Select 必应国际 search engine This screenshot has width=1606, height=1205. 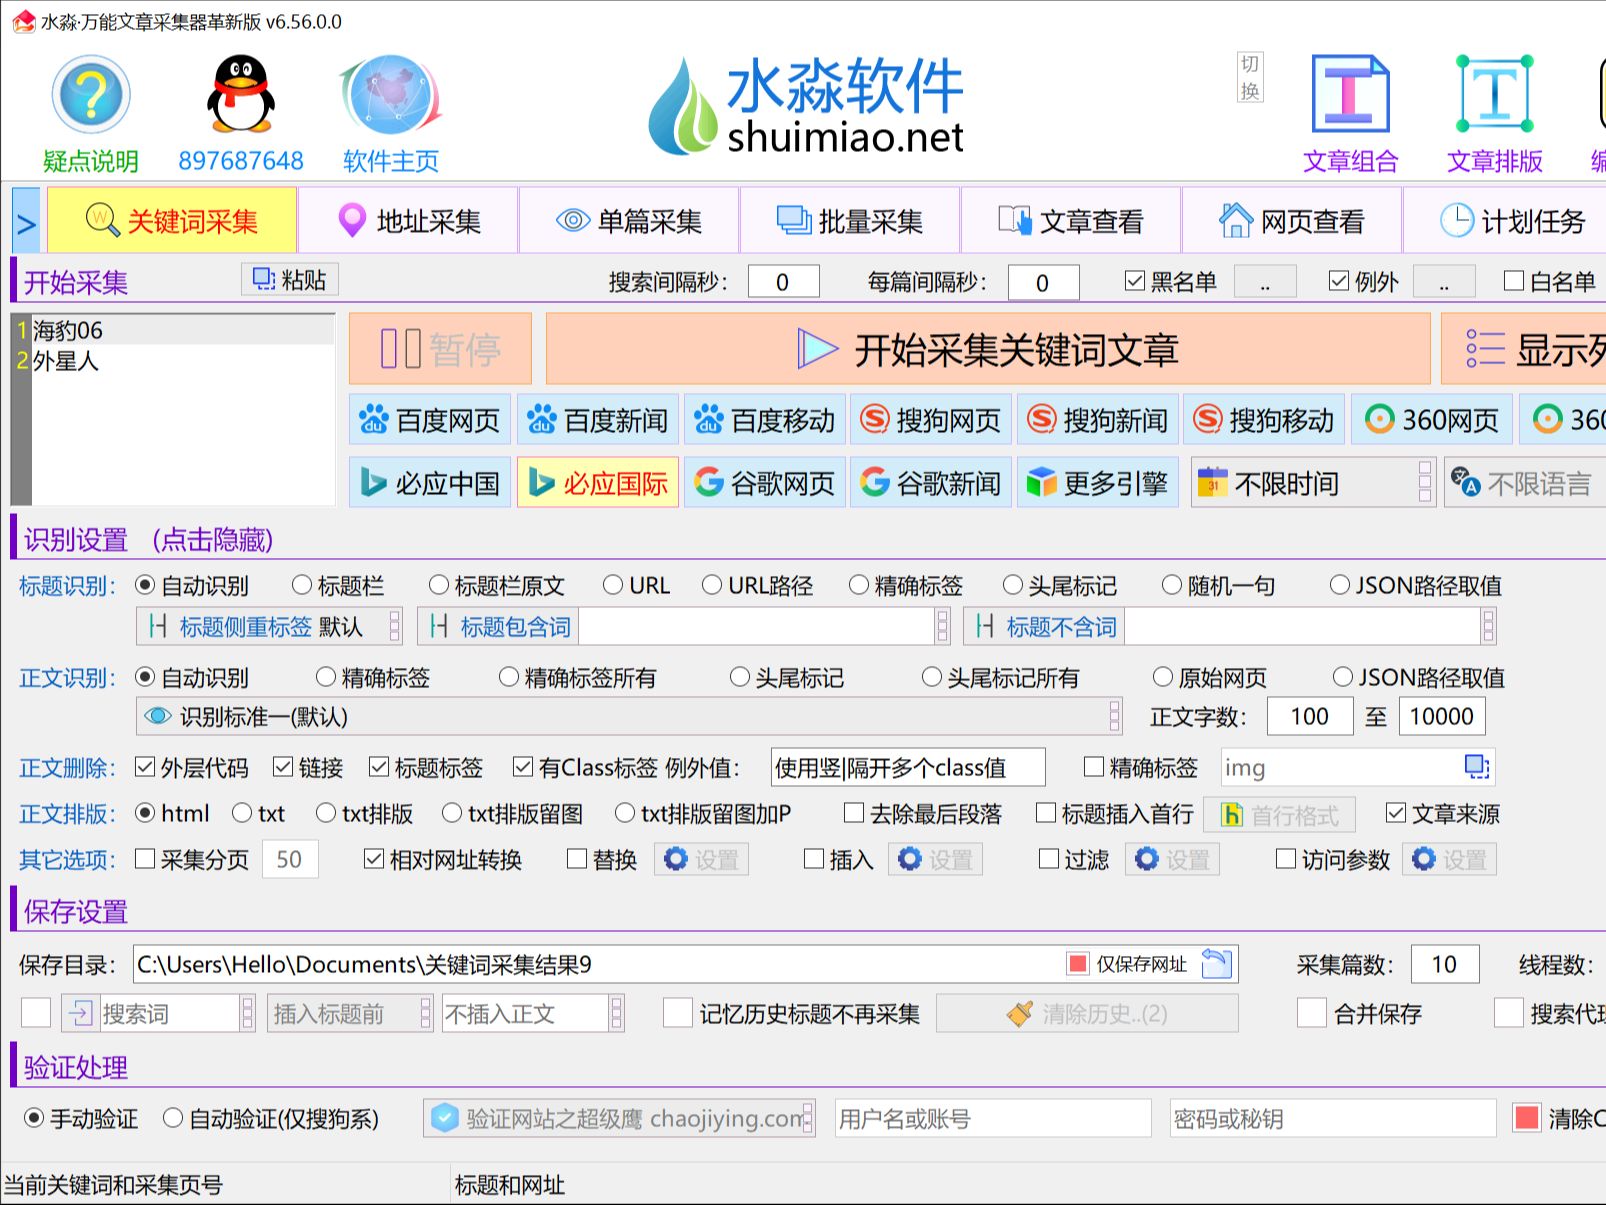[x=597, y=483]
